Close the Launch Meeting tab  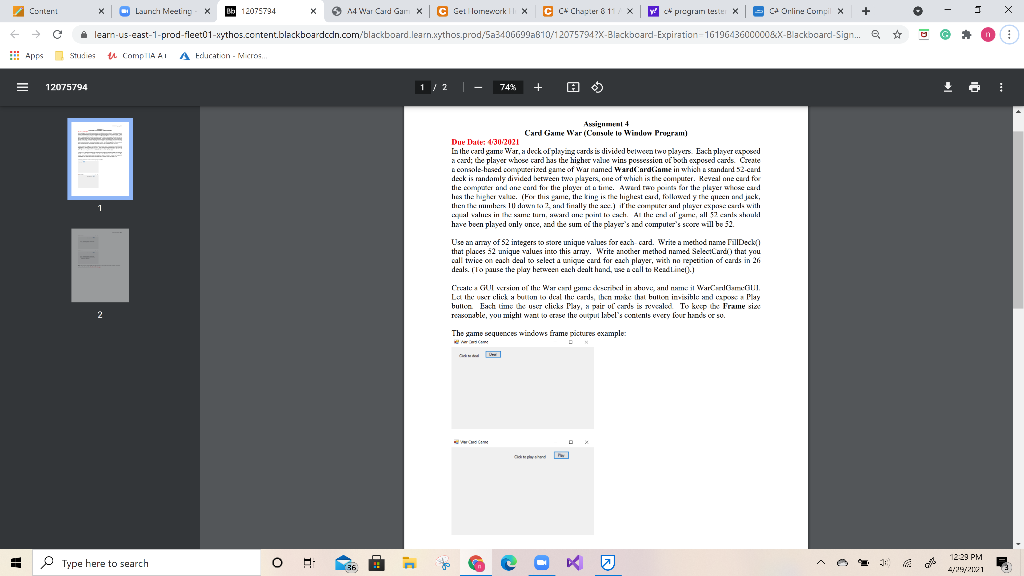207,11
